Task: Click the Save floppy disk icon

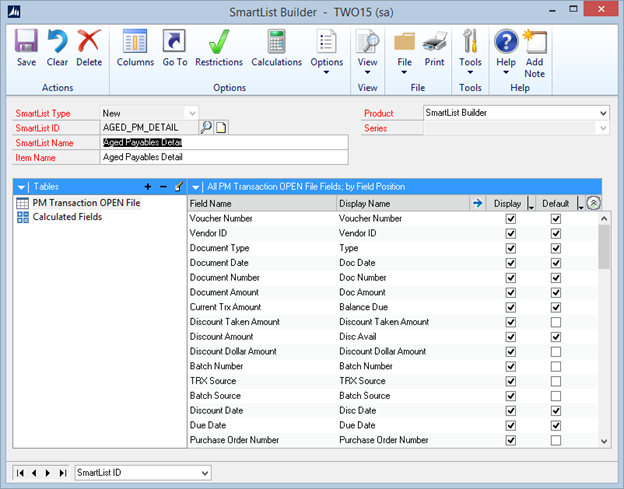Action: tap(26, 41)
